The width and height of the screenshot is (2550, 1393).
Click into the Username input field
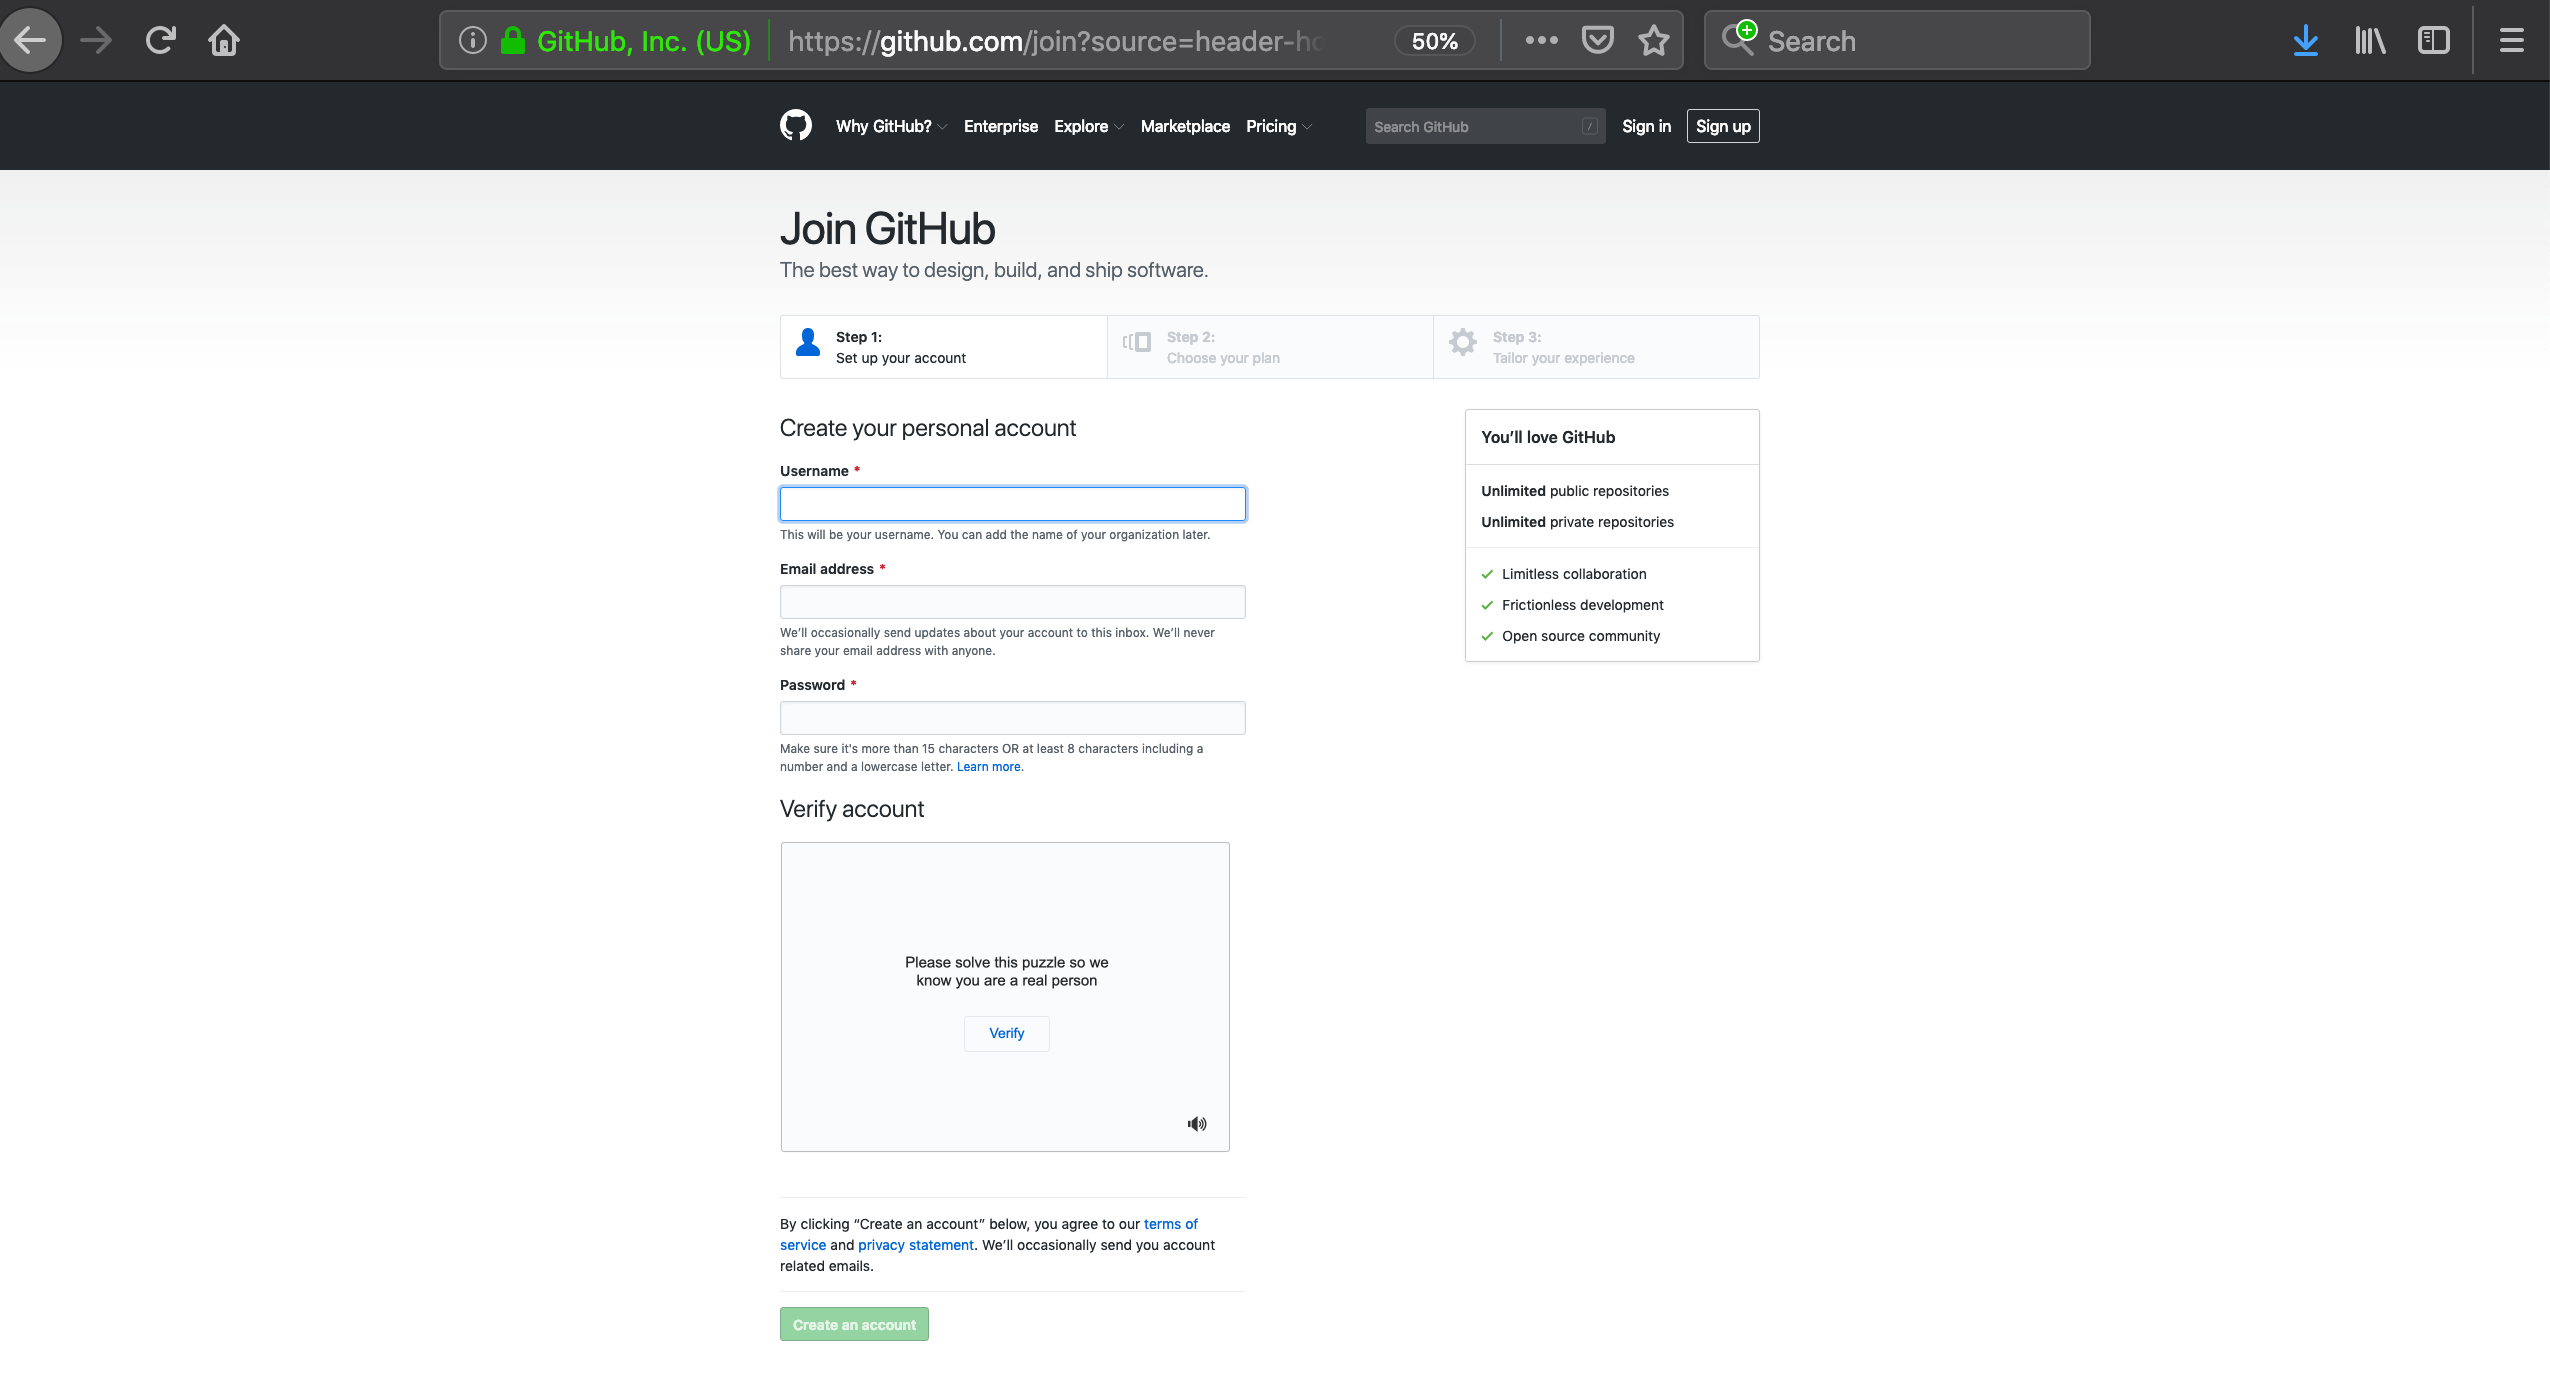[1013, 503]
